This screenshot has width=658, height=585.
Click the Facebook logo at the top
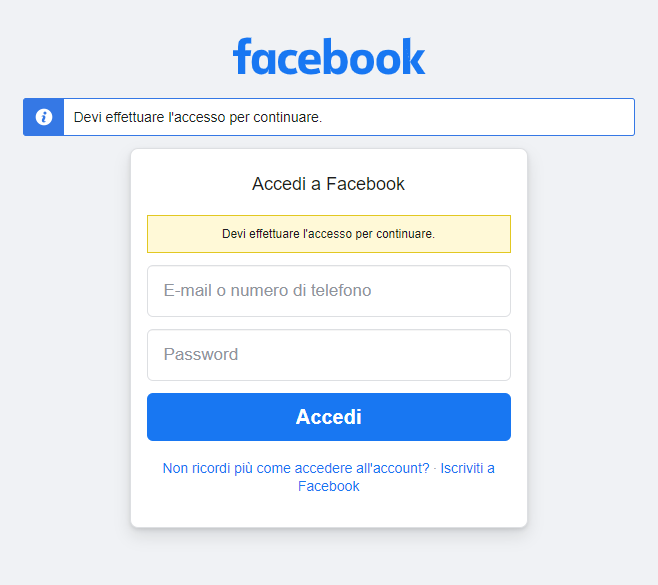click(329, 57)
